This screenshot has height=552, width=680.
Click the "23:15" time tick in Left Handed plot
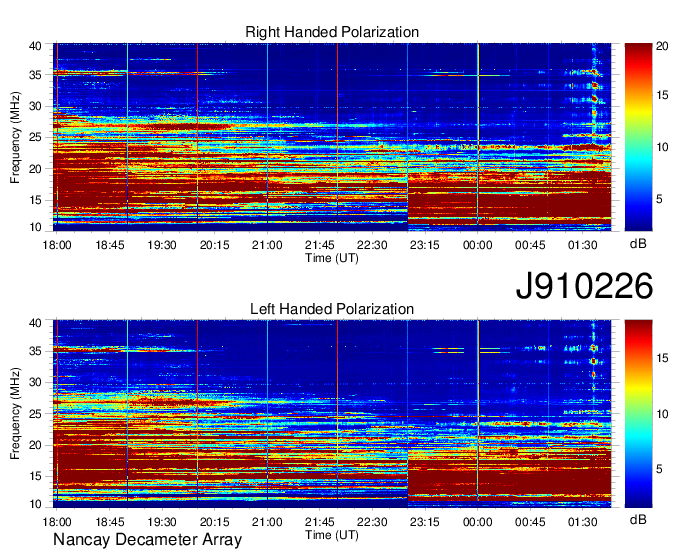point(425,522)
